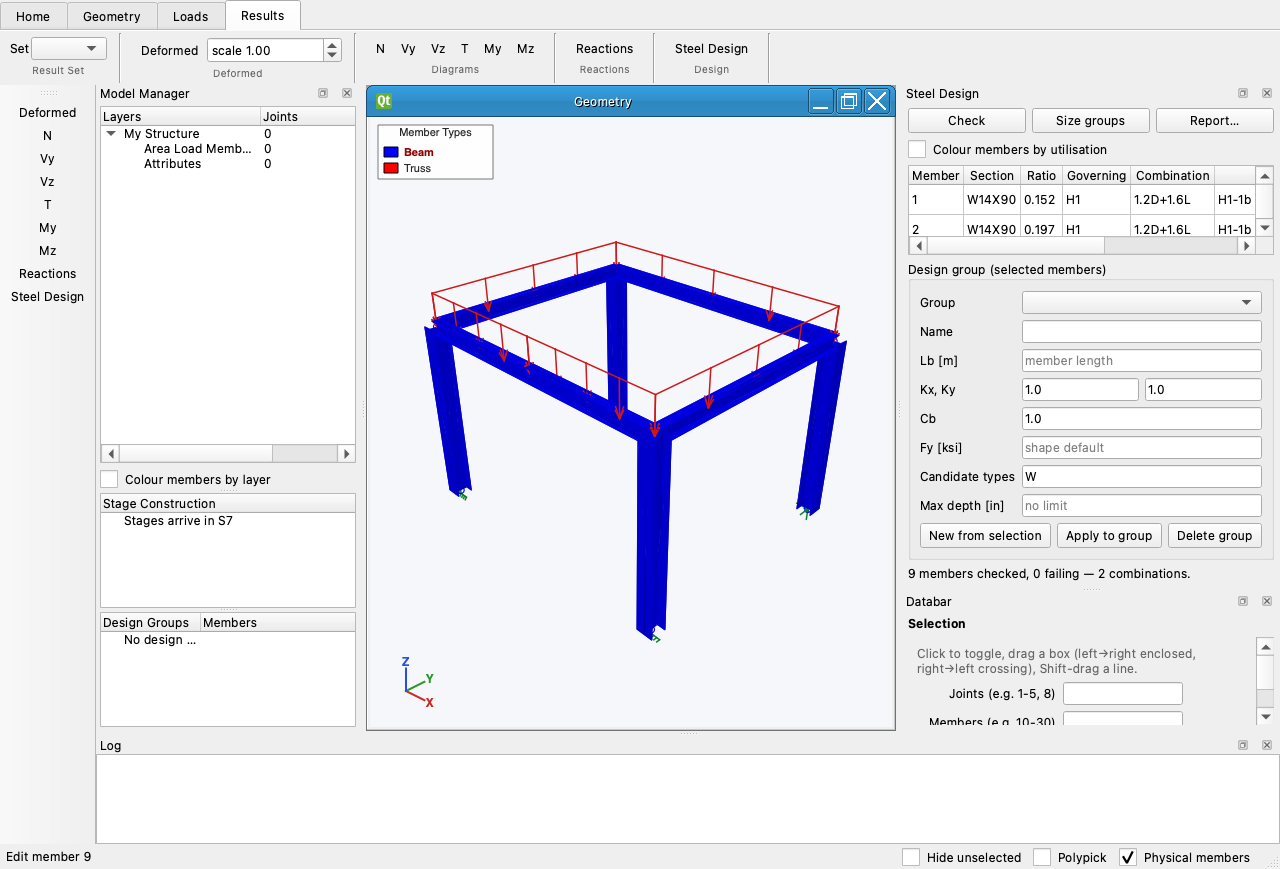Show My diagram from toolbar
This screenshot has width=1280, height=869.
point(493,48)
